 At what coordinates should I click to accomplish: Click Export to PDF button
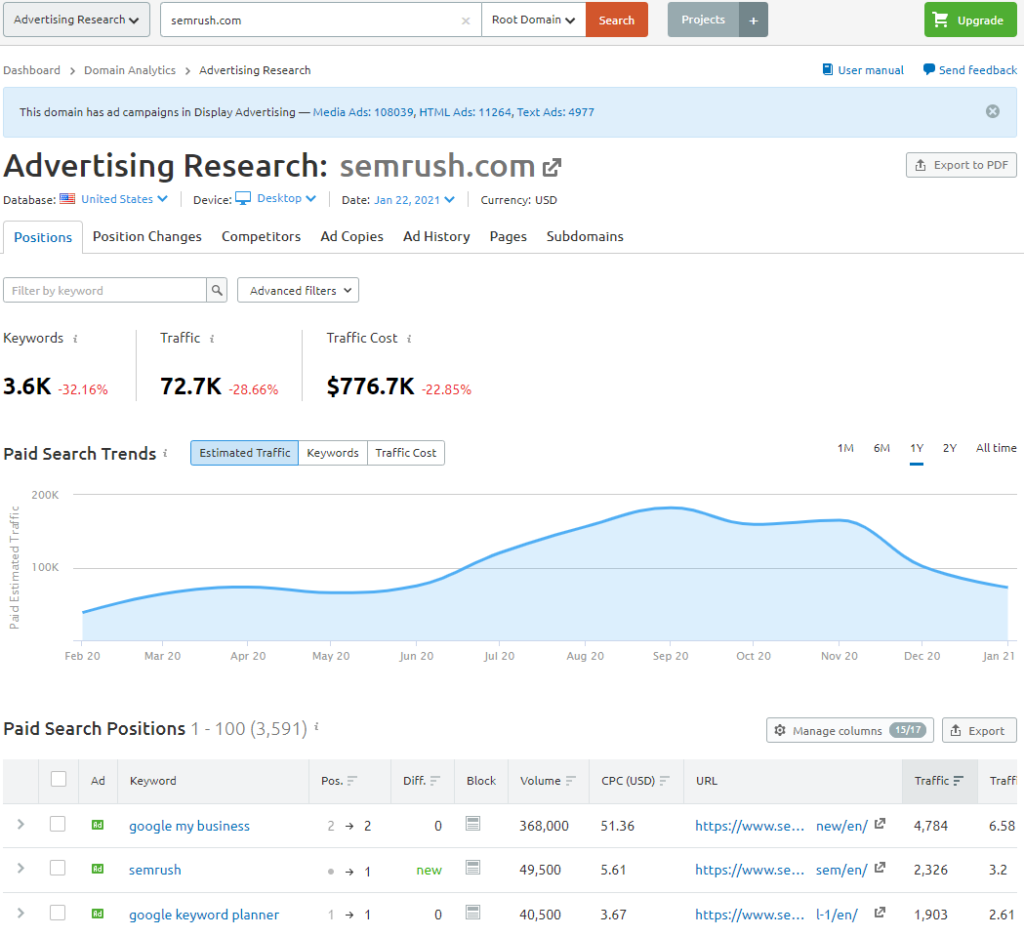961,165
